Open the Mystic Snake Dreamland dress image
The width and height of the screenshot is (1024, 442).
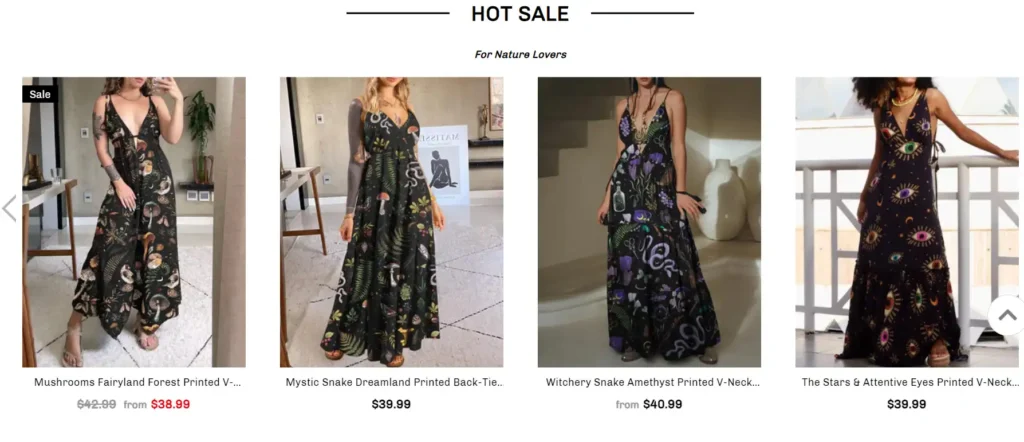(x=392, y=222)
